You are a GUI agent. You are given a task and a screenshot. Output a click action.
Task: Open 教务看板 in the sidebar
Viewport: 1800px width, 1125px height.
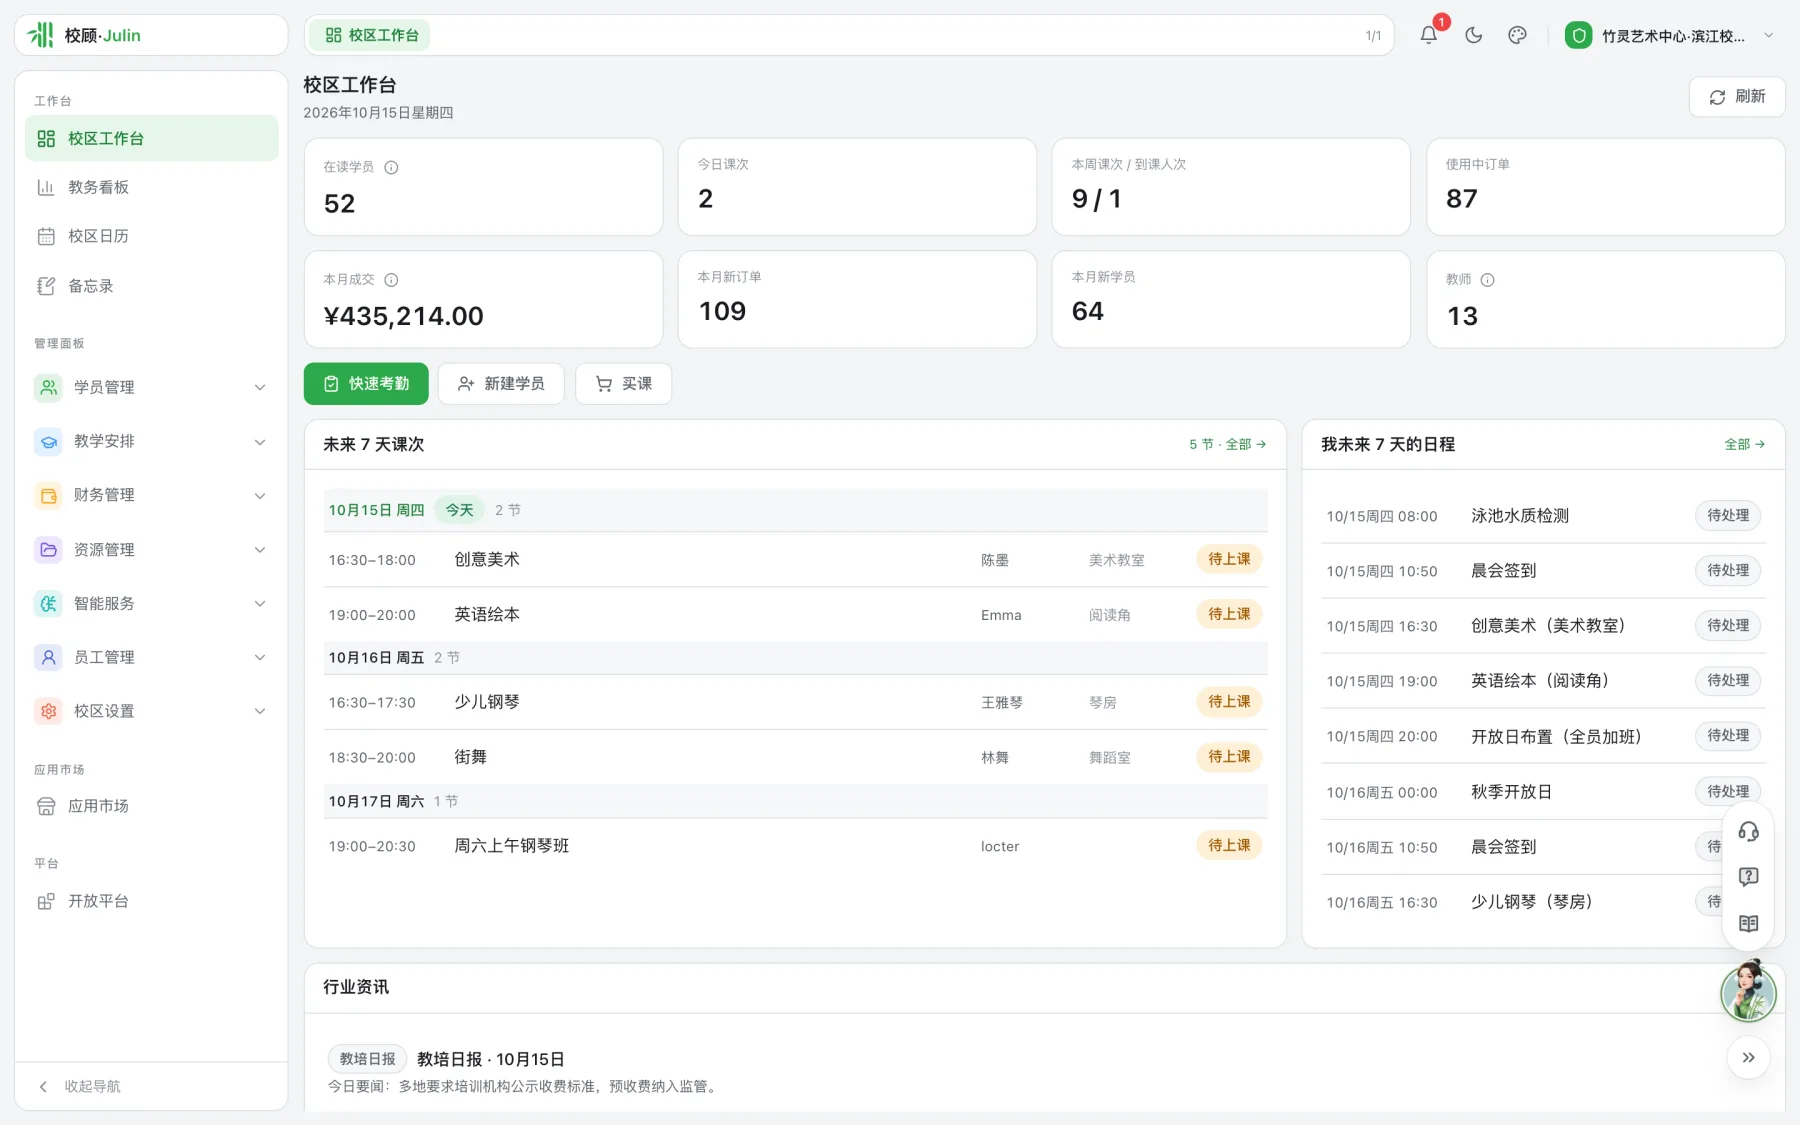tap(152, 187)
